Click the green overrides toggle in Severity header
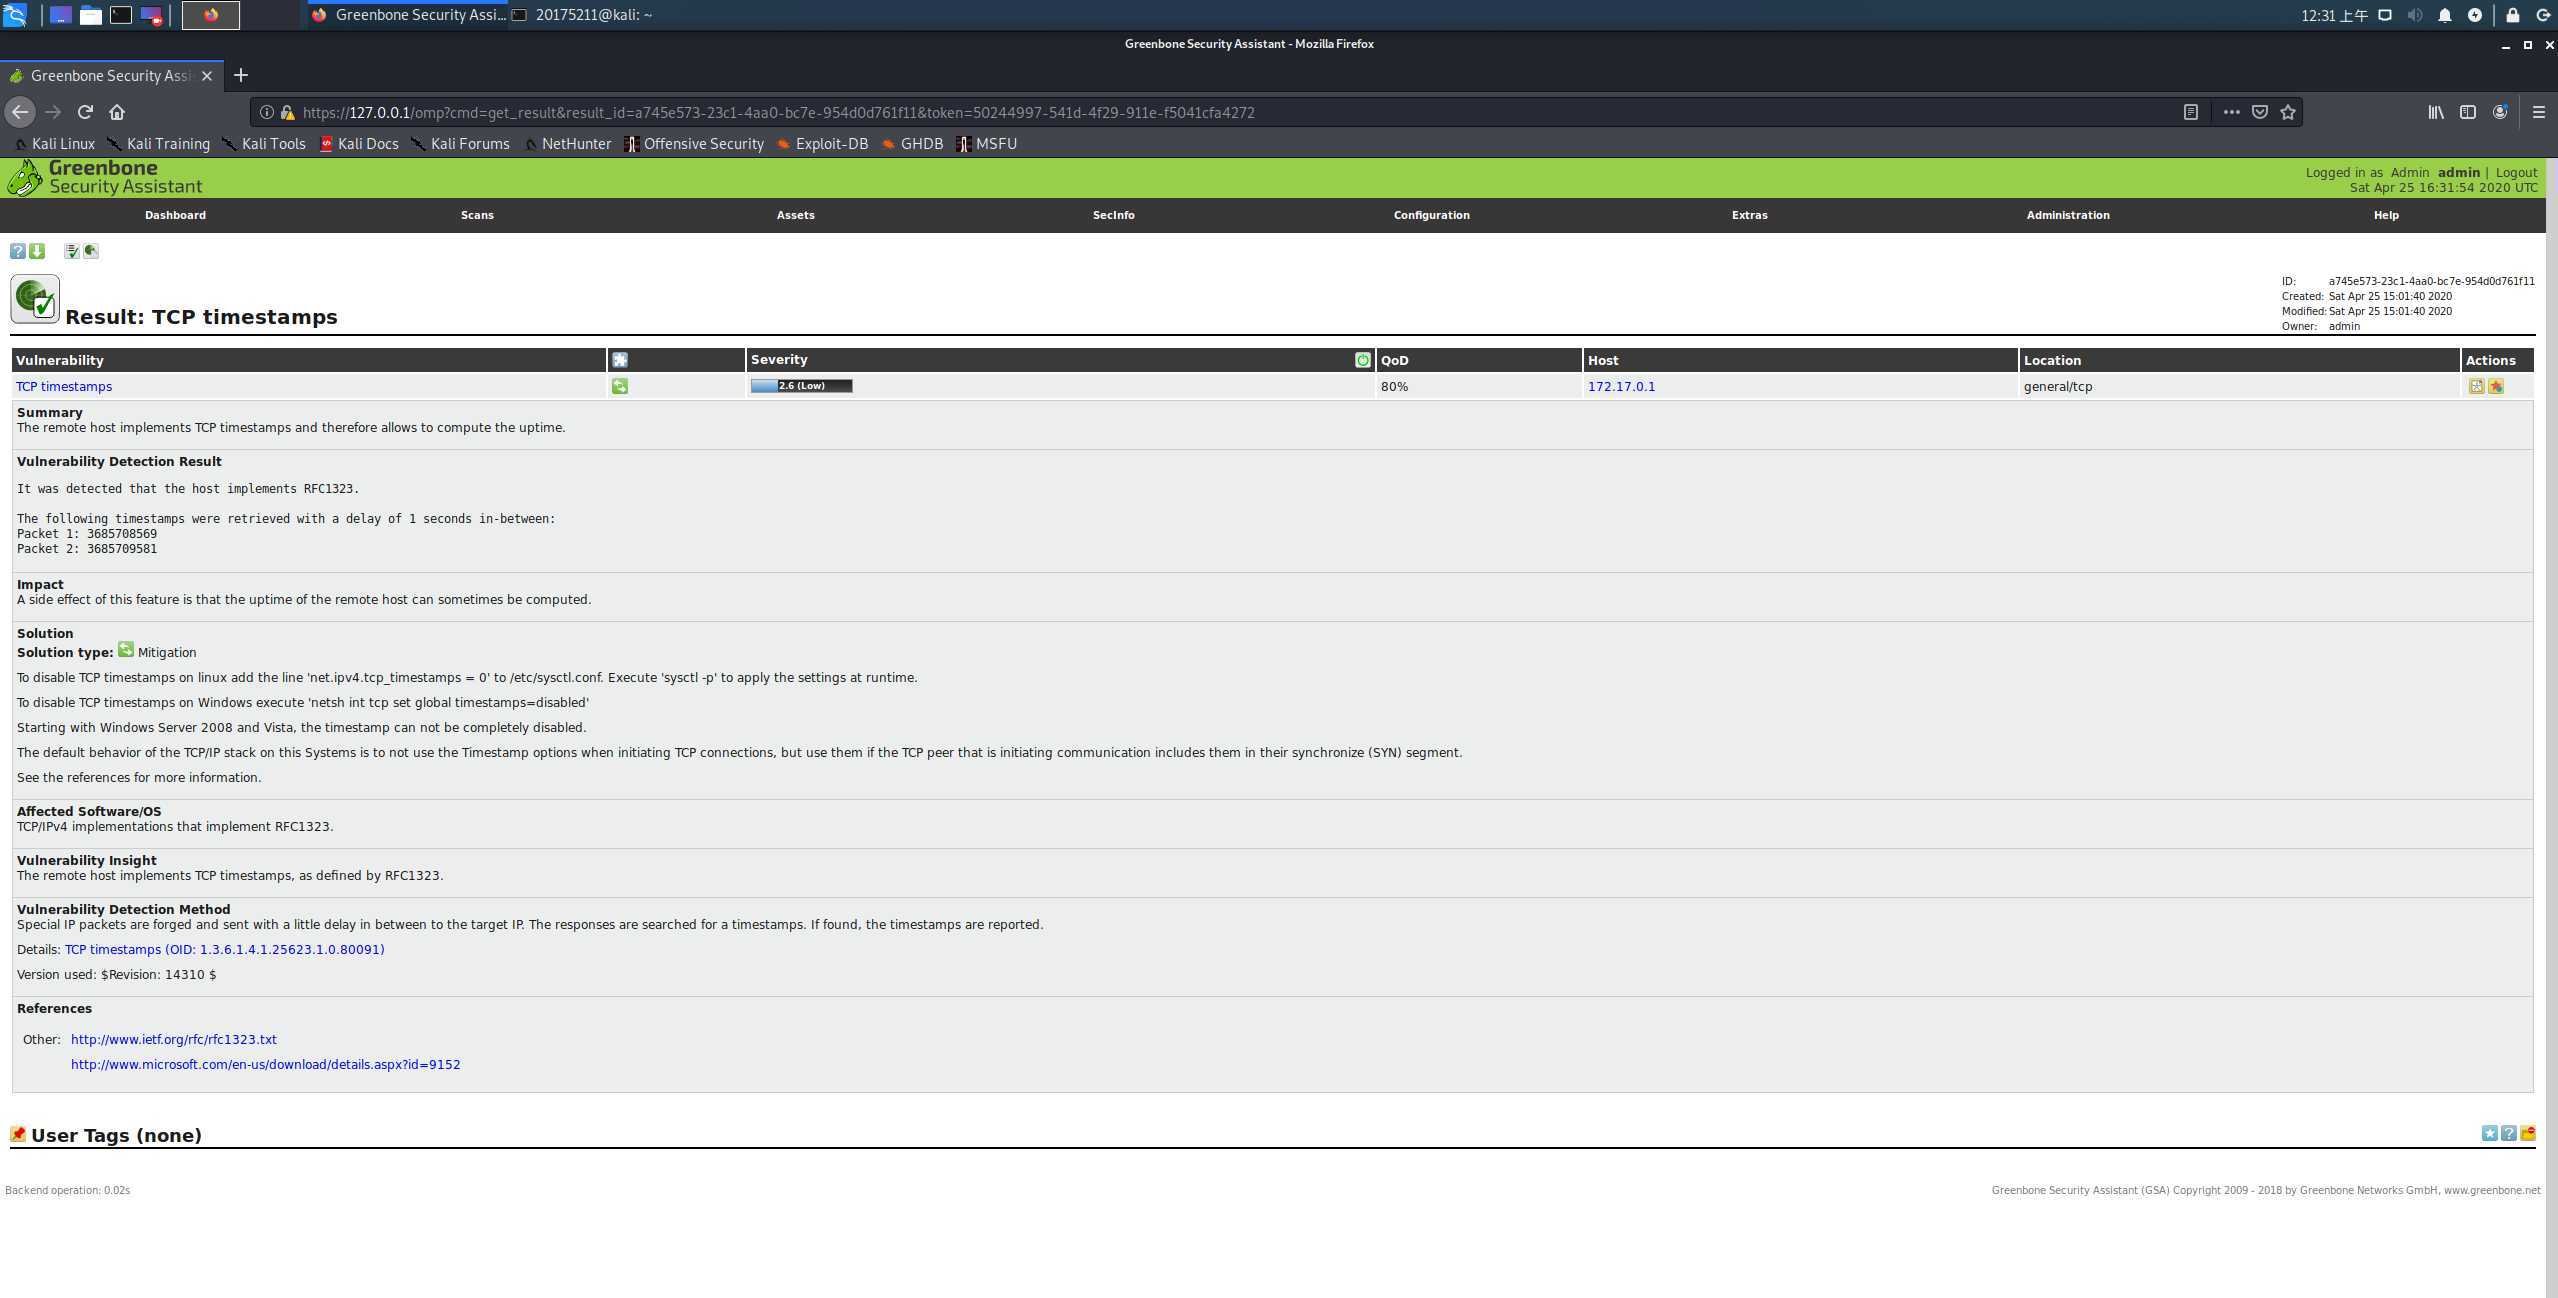This screenshot has width=2558, height=1298. (1362, 360)
